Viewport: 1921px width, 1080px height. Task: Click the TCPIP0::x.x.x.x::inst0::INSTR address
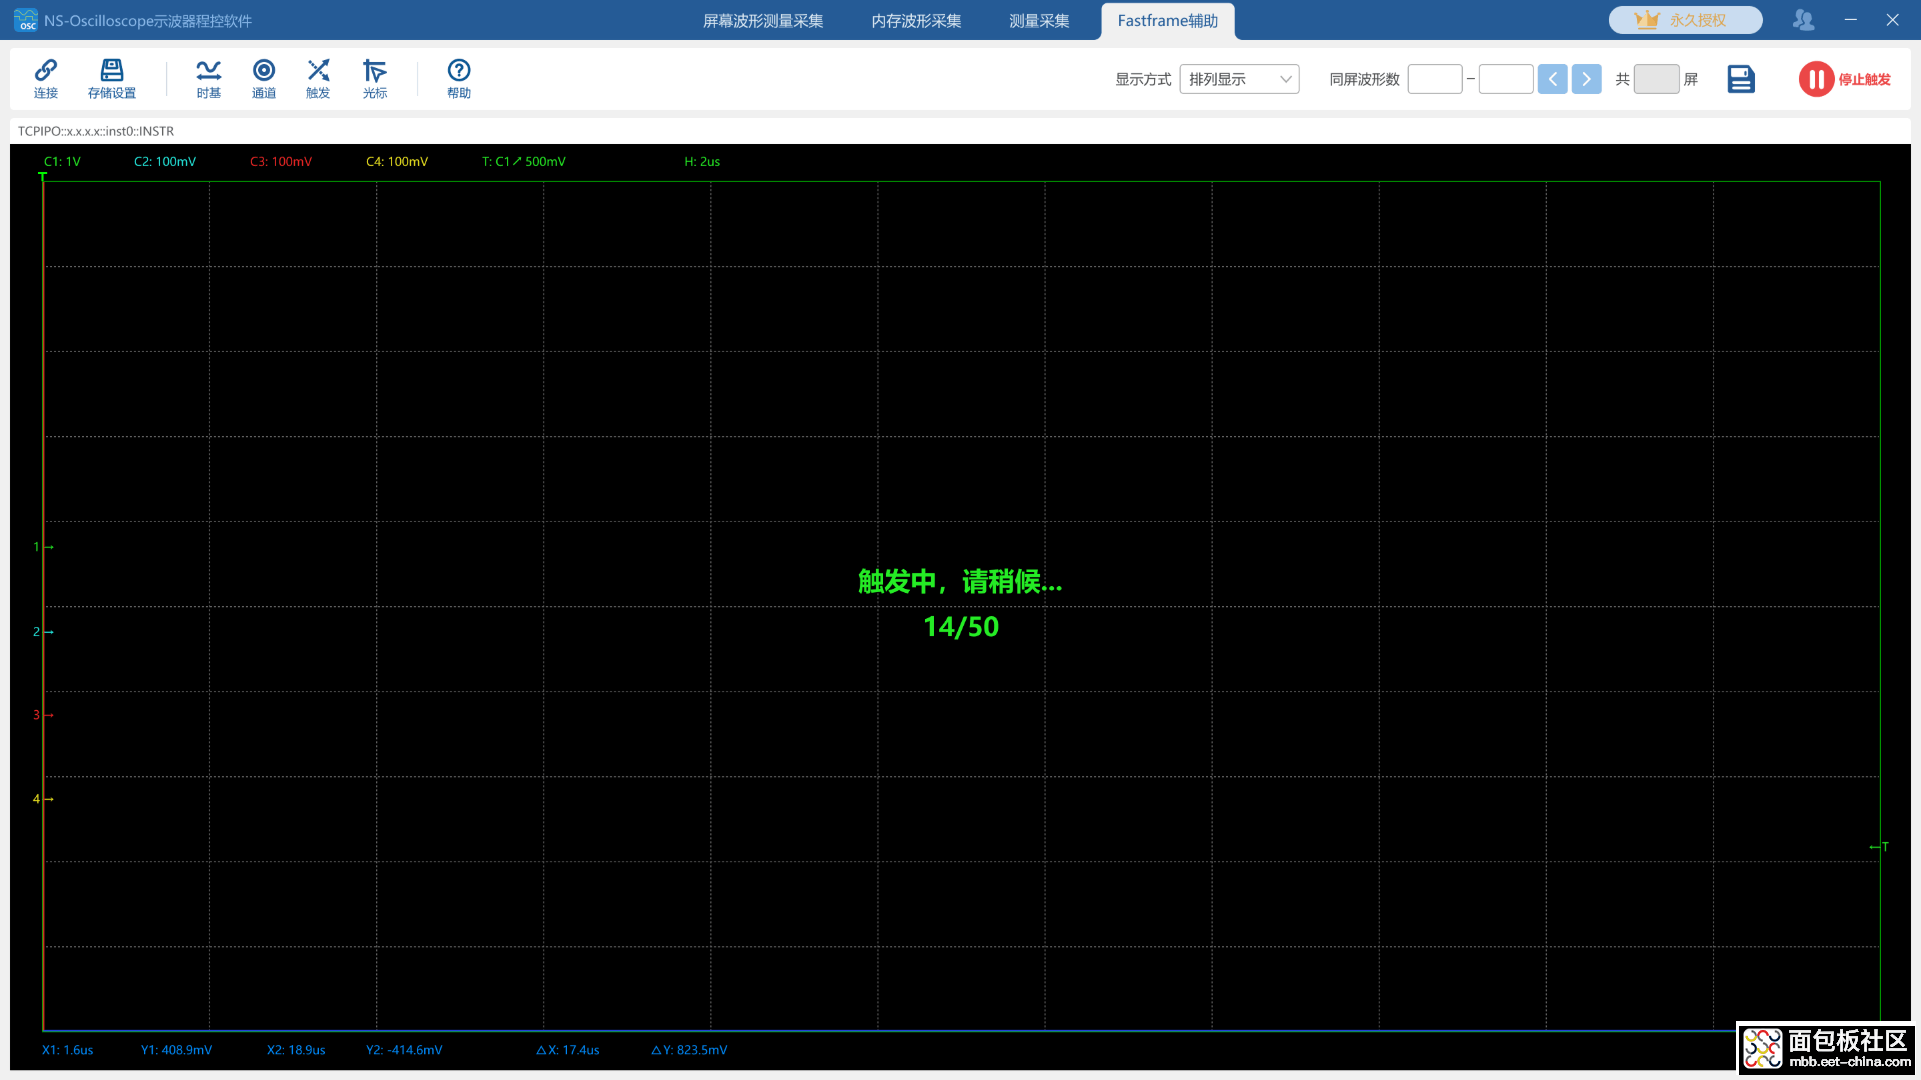(x=96, y=131)
